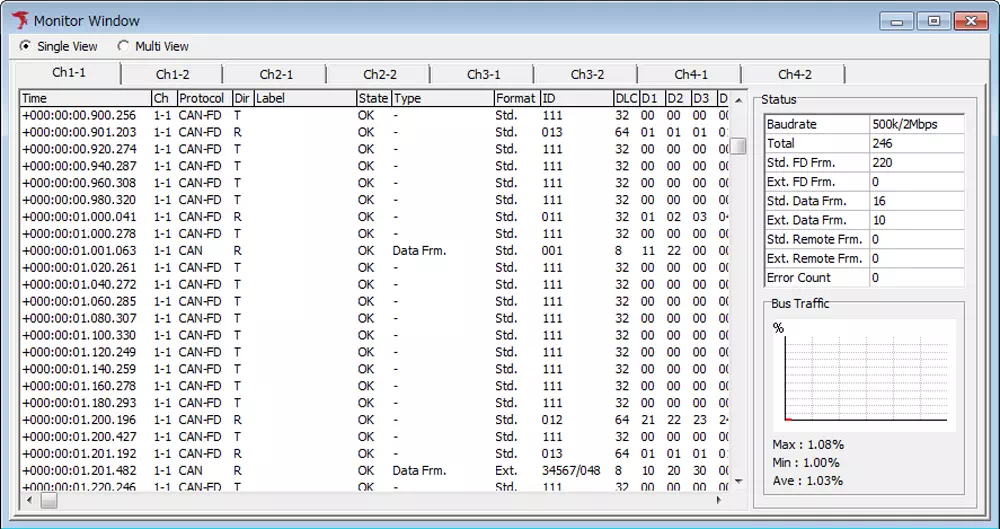1000x529 pixels.
Task: Maximize the Monitor Window
Action: (933, 20)
